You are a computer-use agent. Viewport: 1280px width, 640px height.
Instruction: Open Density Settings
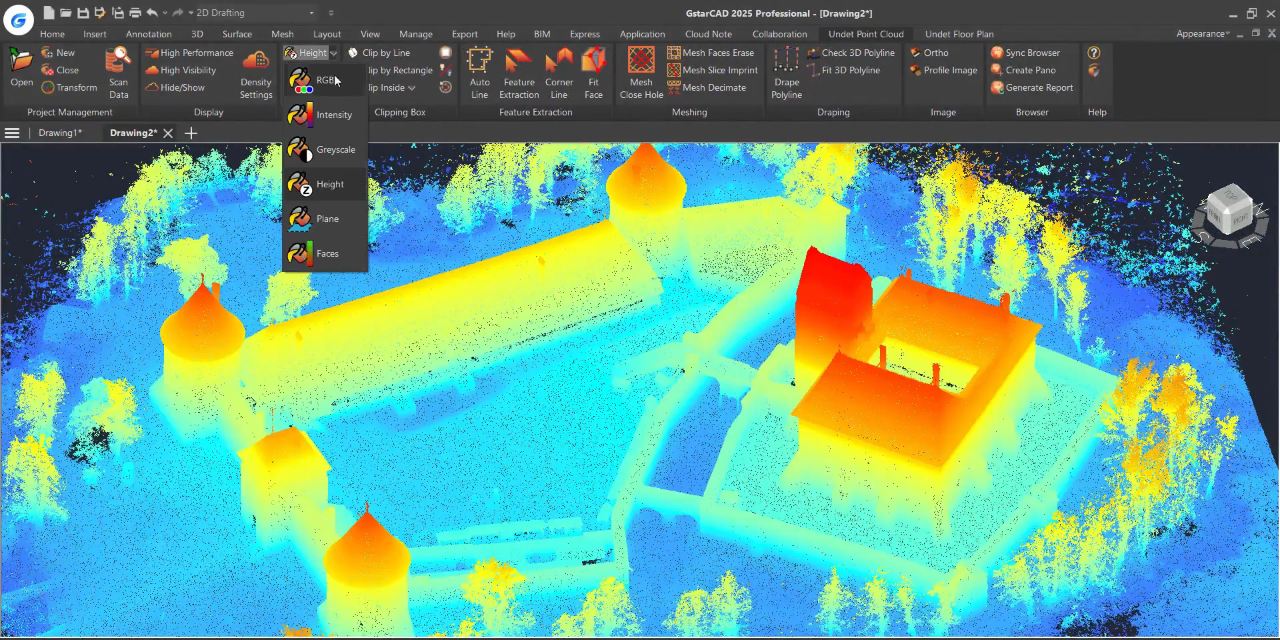(x=256, y=74)
